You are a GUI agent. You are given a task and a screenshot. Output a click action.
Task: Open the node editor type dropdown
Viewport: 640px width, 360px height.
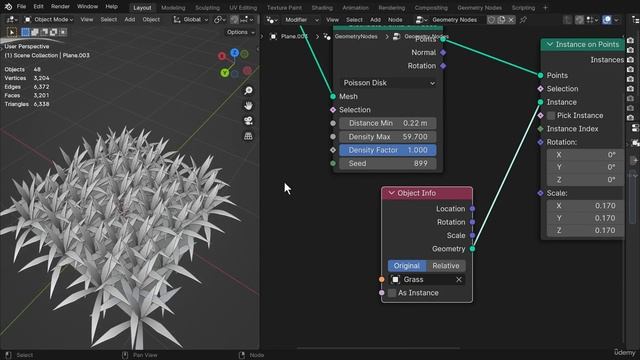(x=272, y=20)
